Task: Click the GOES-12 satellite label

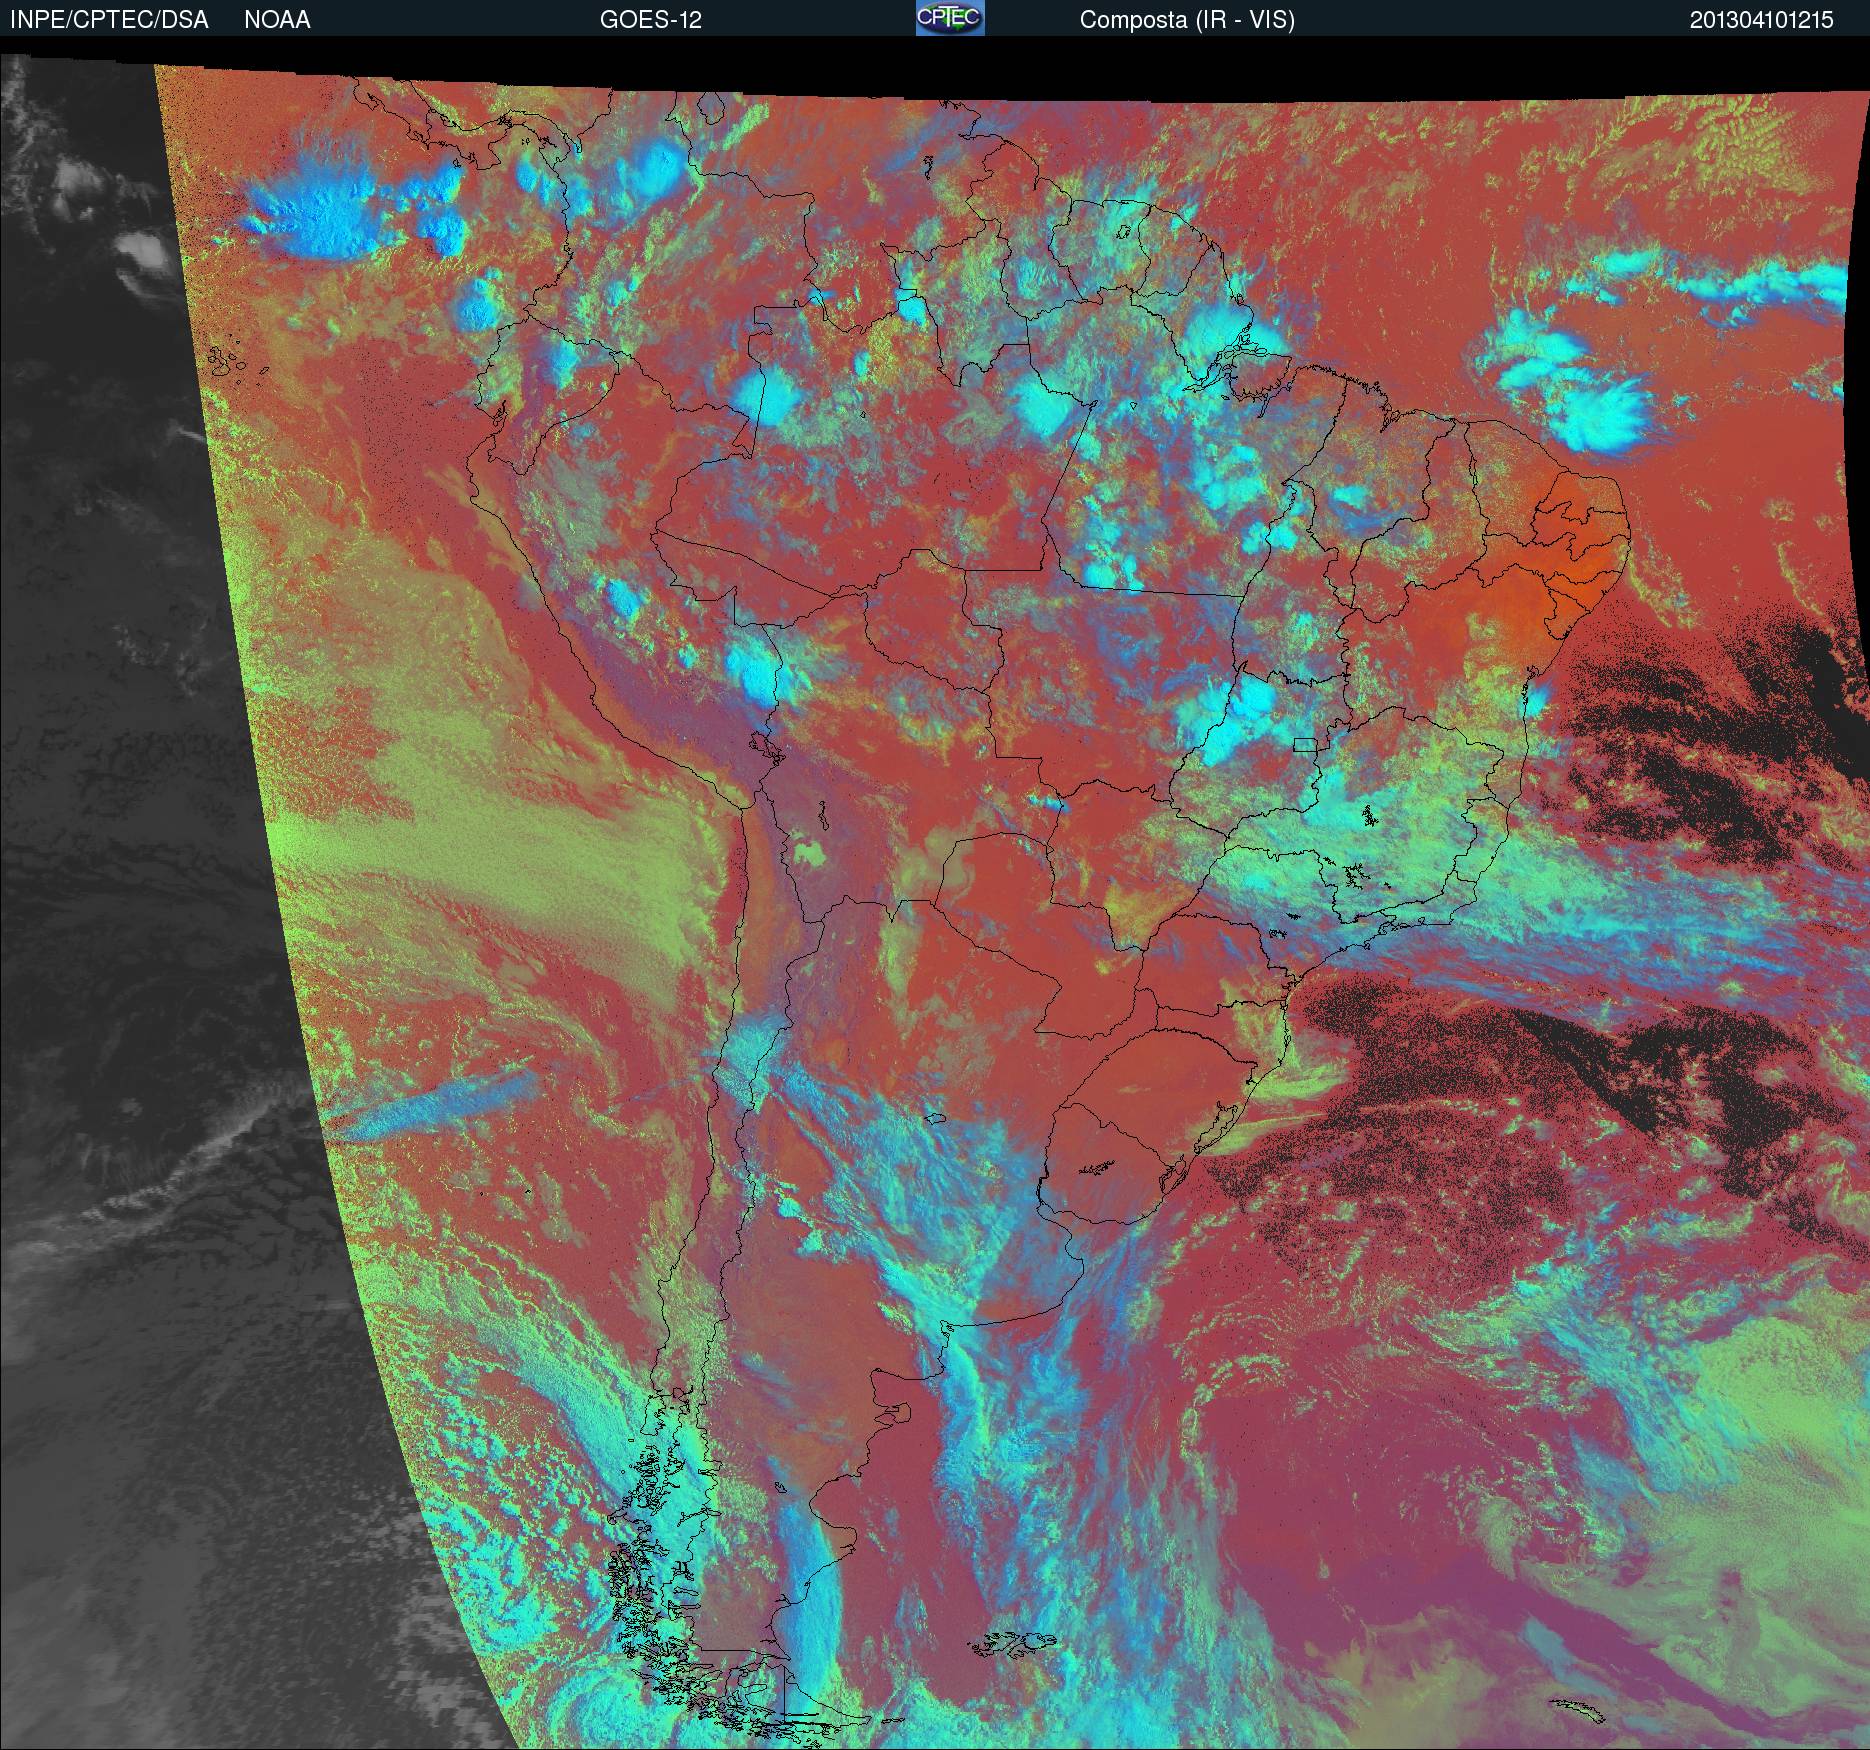Action: point(650,20)
